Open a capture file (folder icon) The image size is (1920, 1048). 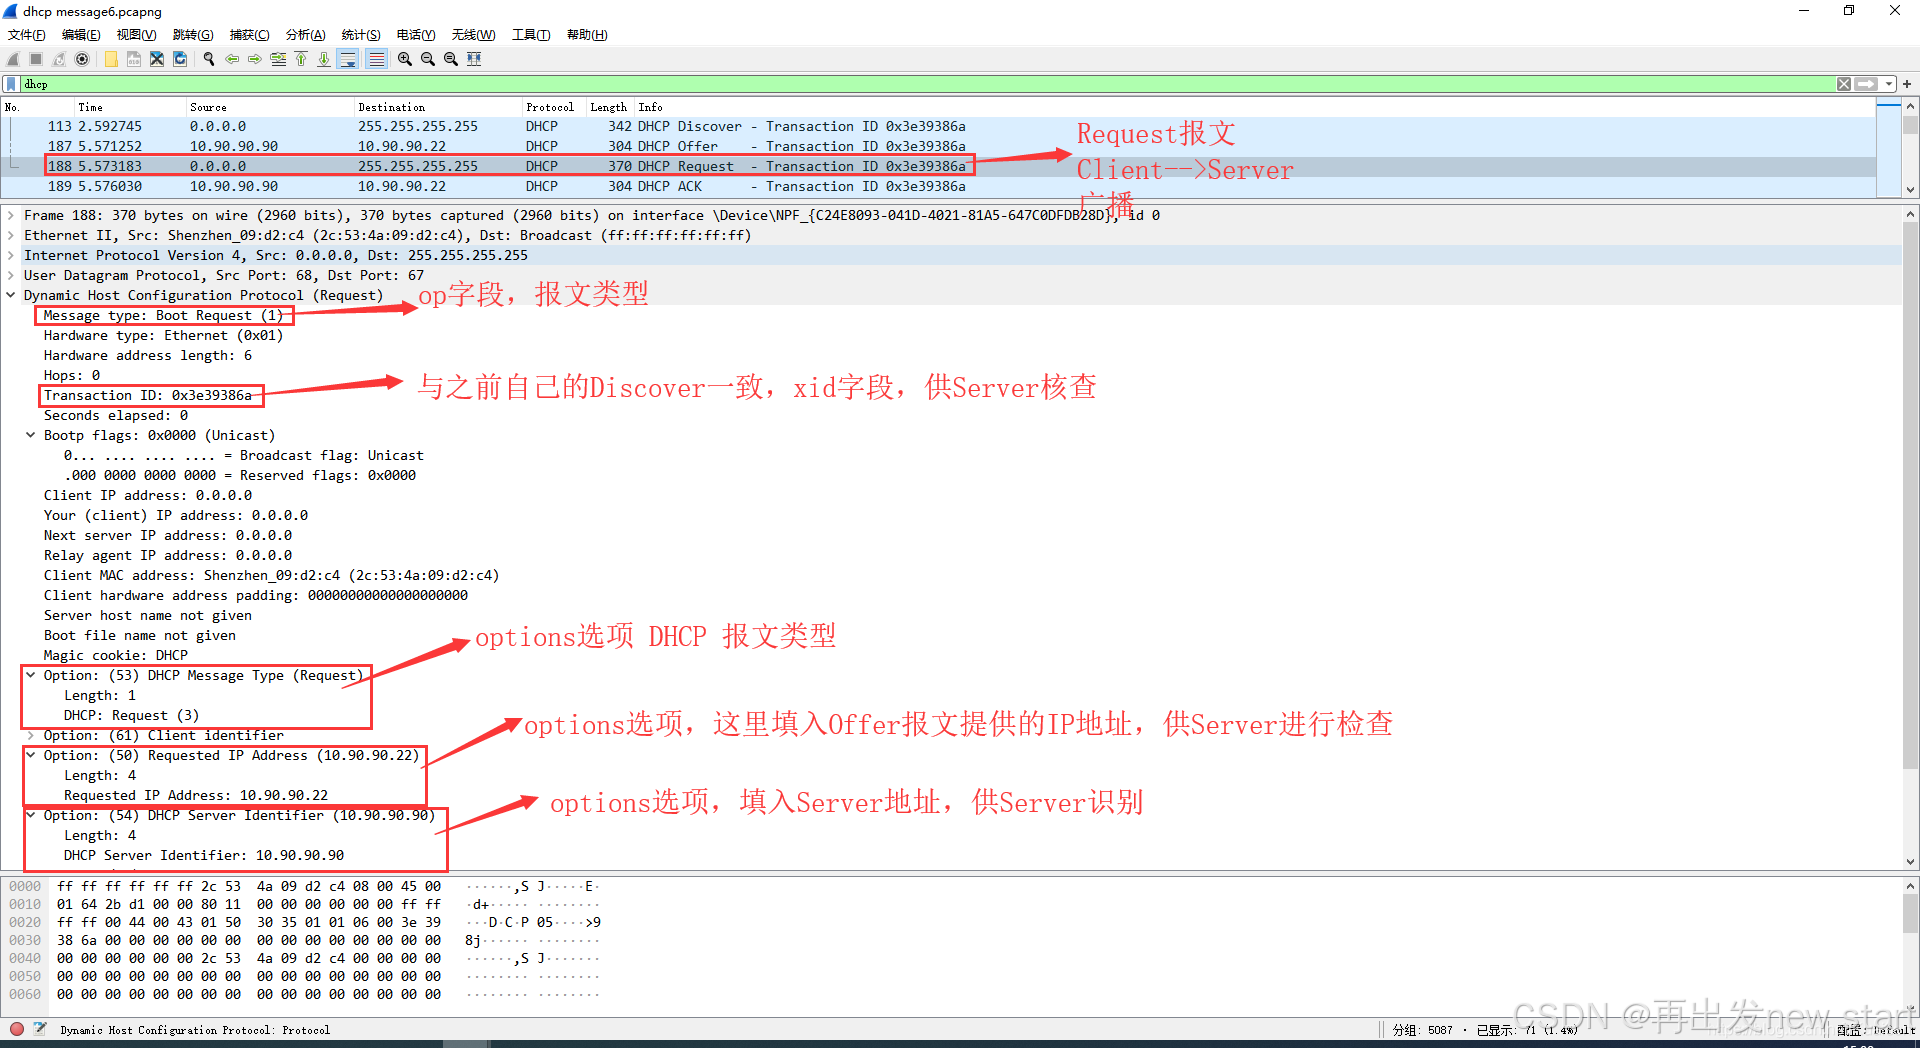(x=111, y=59)
